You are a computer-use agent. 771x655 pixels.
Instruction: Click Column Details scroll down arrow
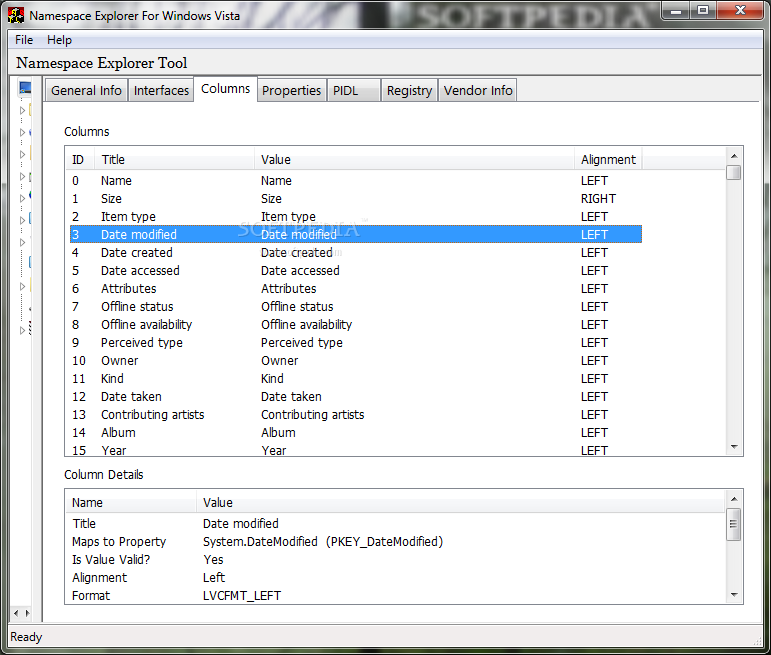coord(734,595)
